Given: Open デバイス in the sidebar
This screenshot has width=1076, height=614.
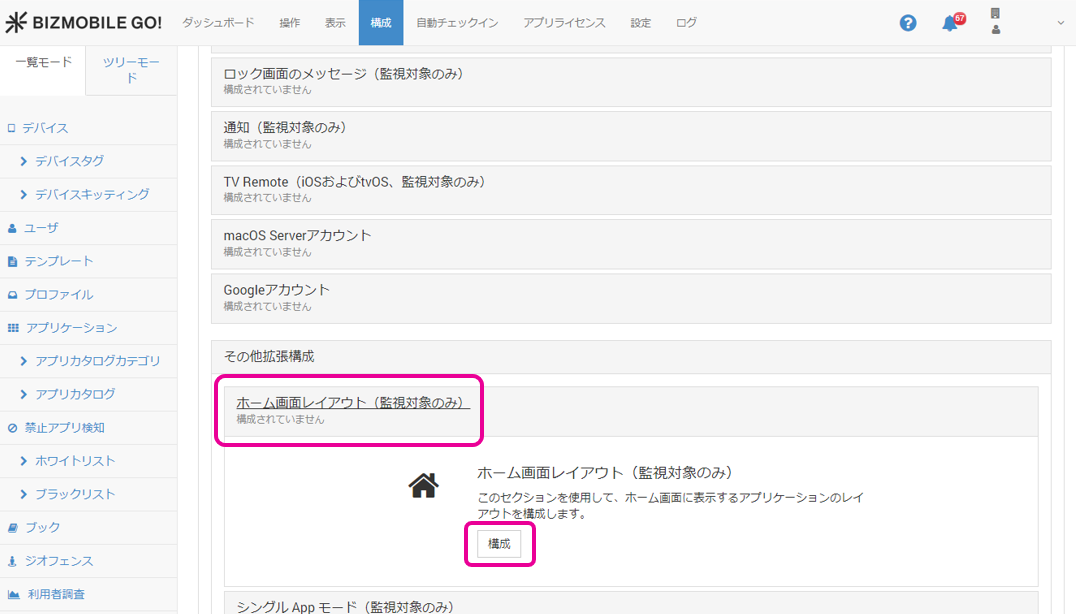Looking at the screenshot, I should click(45, 128).
